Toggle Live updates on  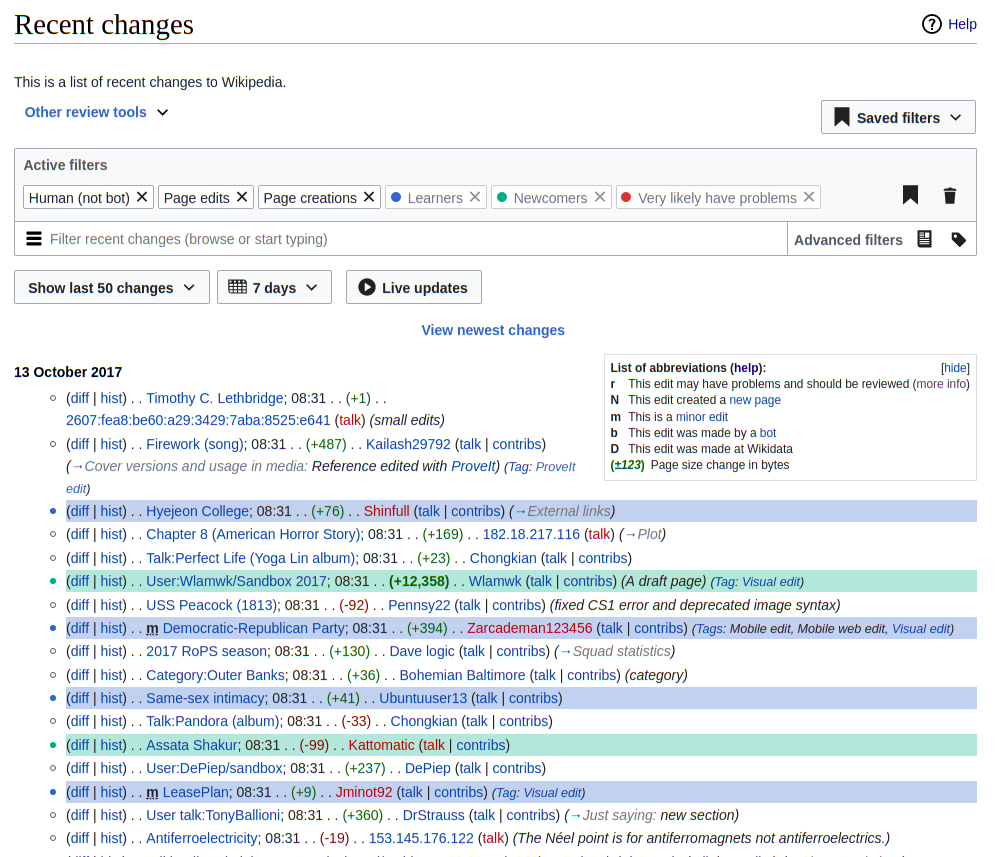click(414, 287)
